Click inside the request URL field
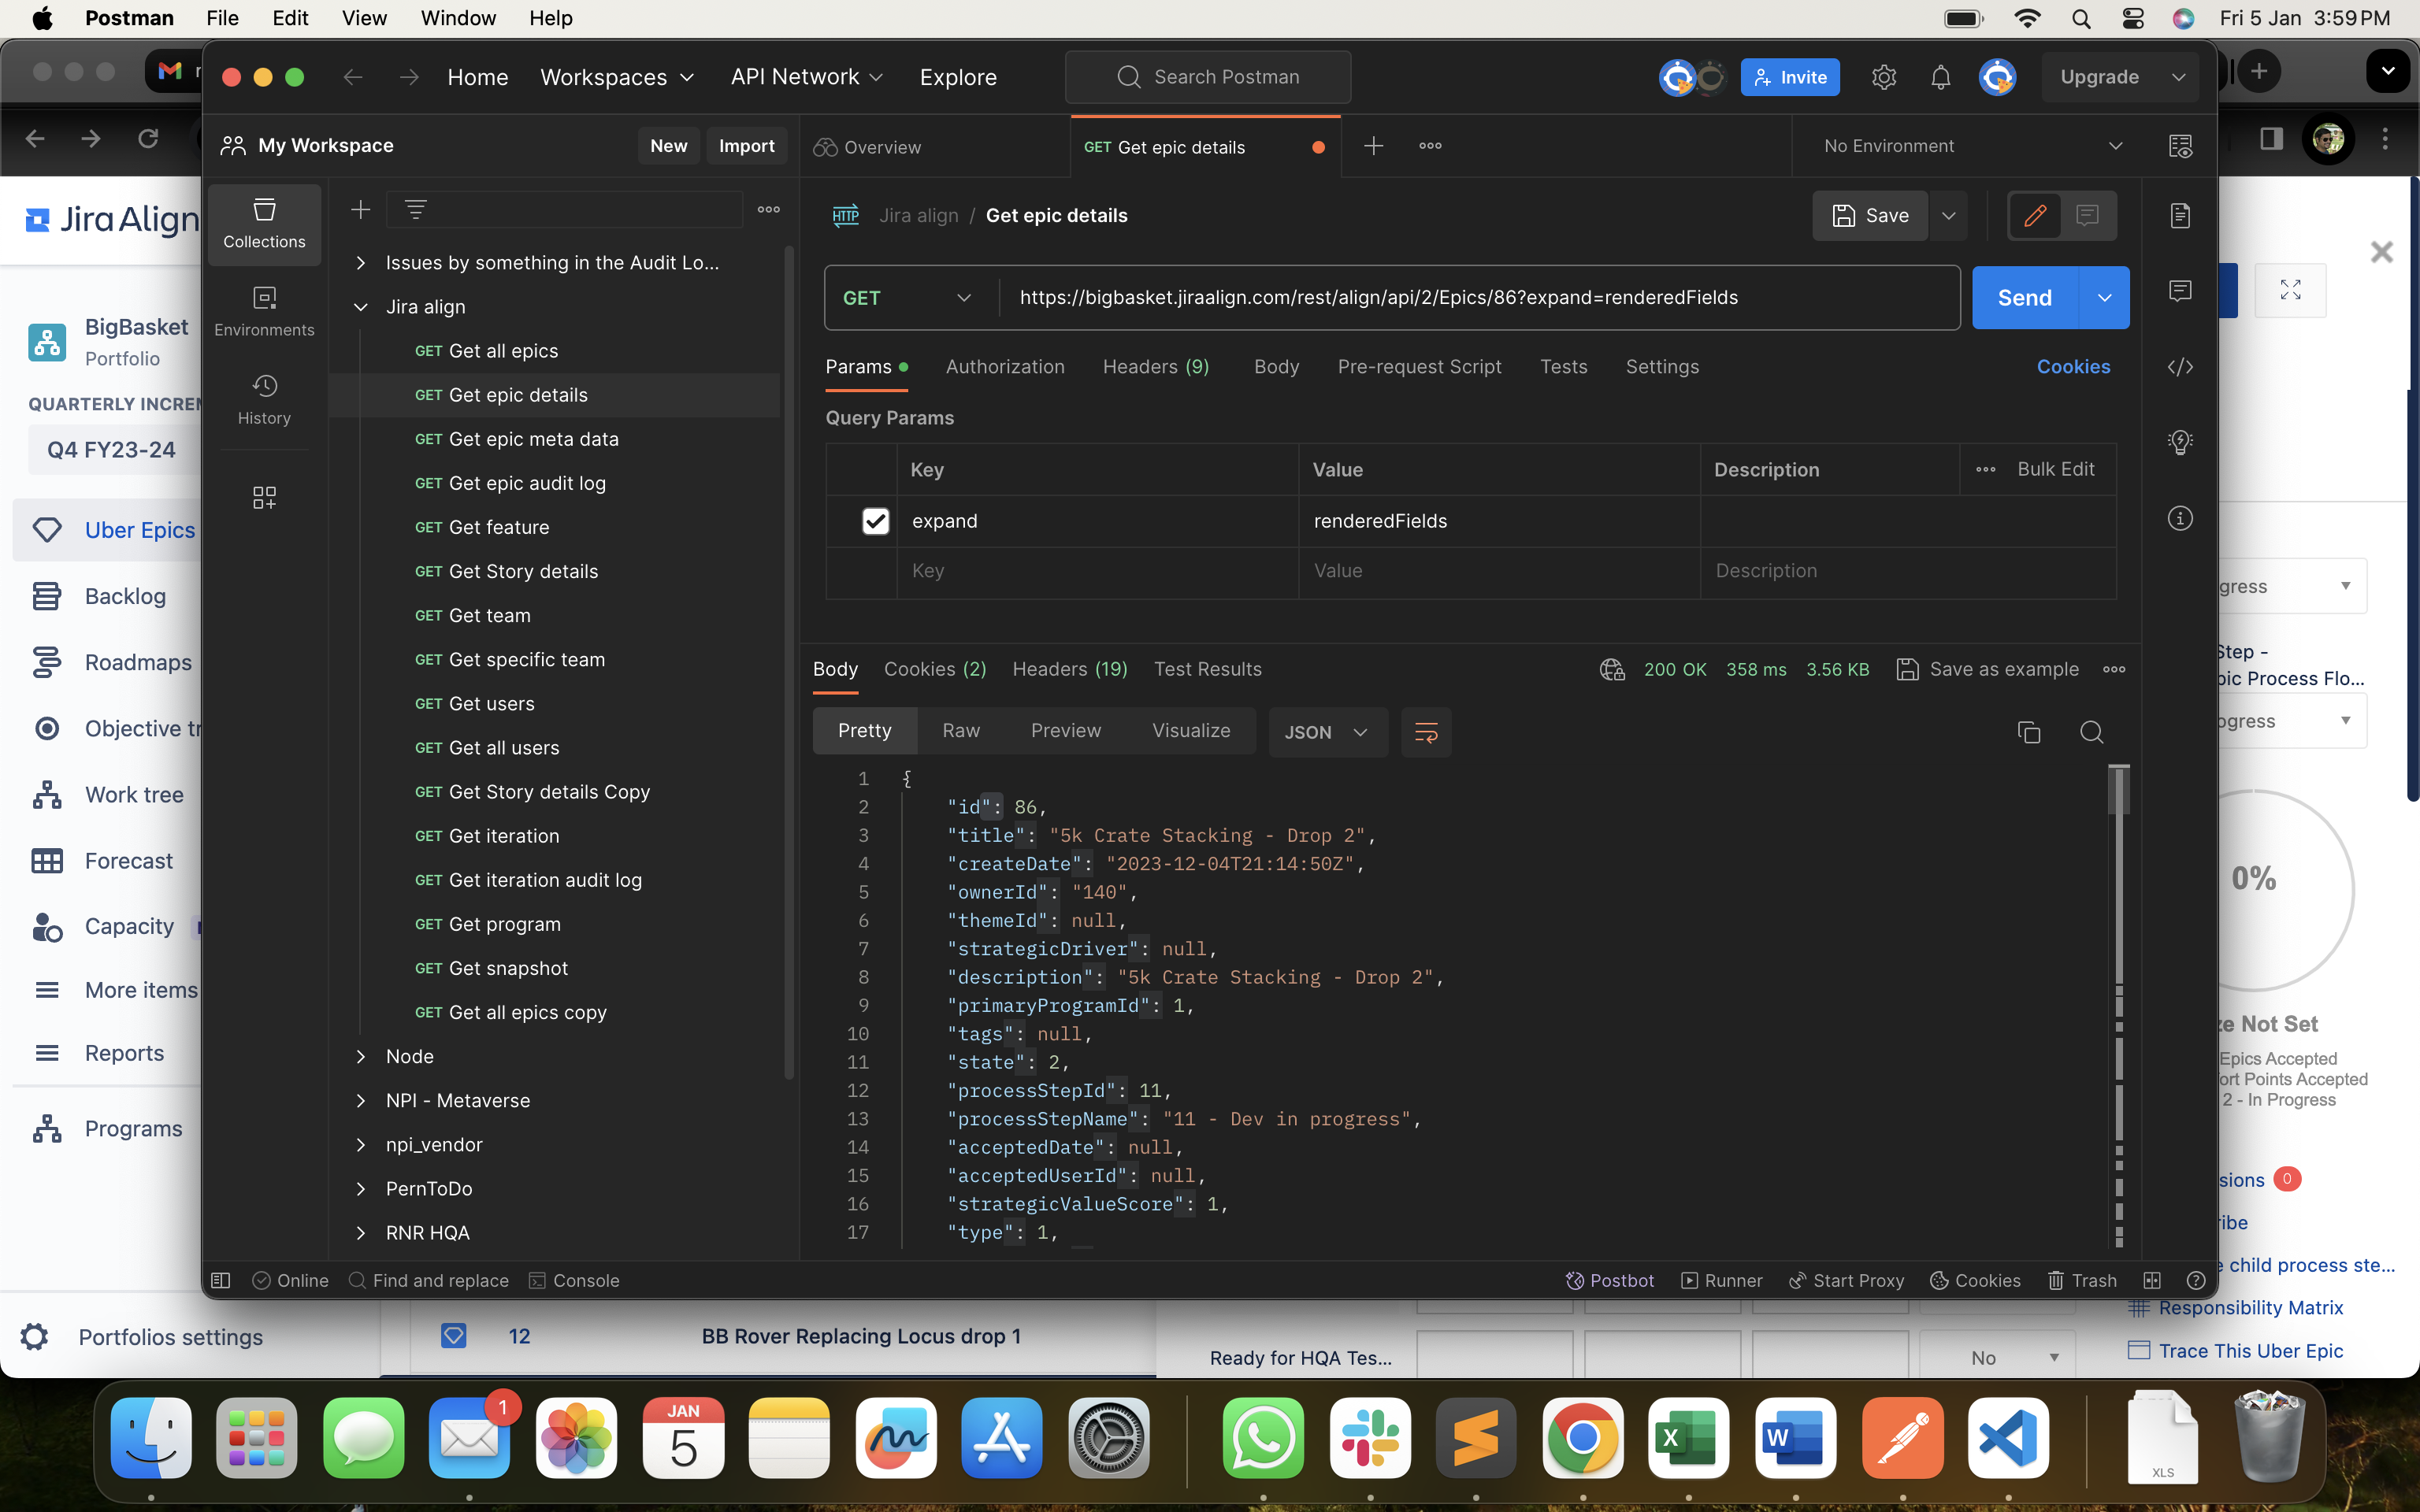Screen dimensions: 2420x1512 1380,297
